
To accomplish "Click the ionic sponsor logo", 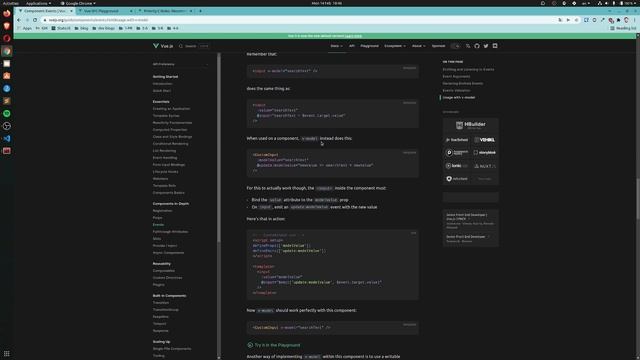I will click(457, 166).
